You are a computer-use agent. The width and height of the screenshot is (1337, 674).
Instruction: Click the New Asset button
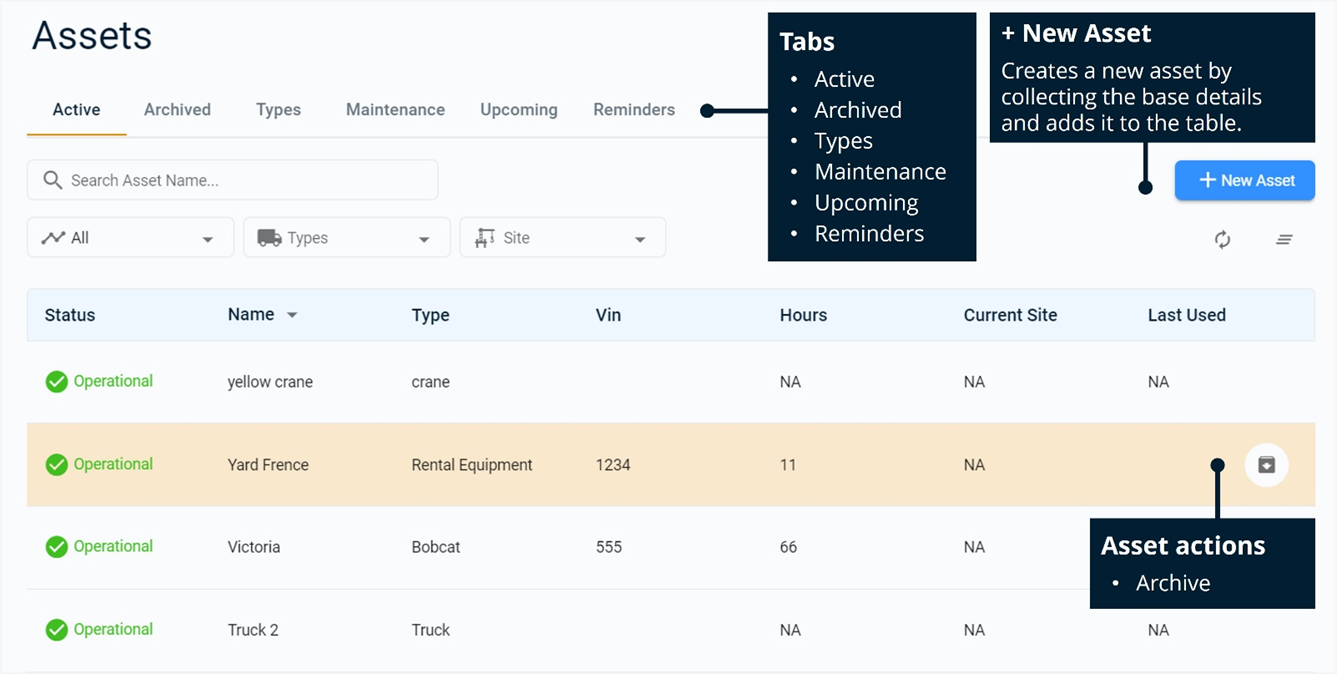pos(1244,180)
